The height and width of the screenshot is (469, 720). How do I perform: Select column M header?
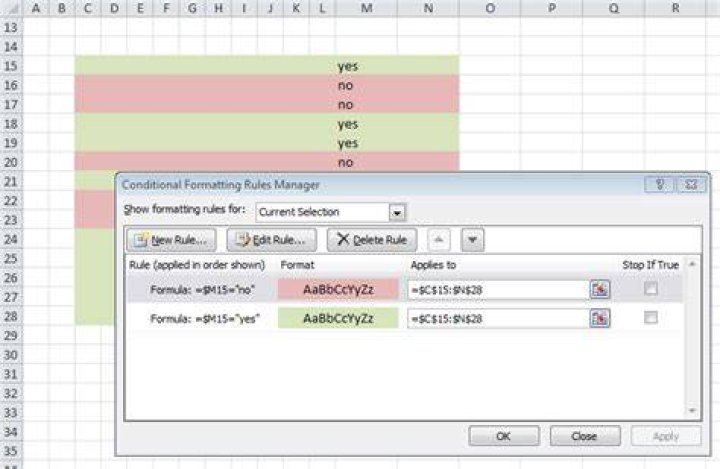tap(366, 8)
